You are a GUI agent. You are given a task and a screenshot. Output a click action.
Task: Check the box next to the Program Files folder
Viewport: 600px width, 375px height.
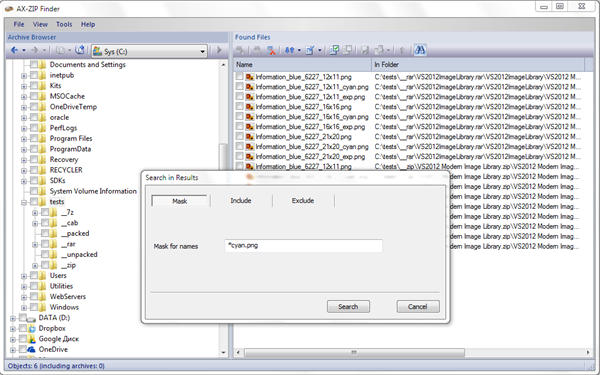point(34,139)
